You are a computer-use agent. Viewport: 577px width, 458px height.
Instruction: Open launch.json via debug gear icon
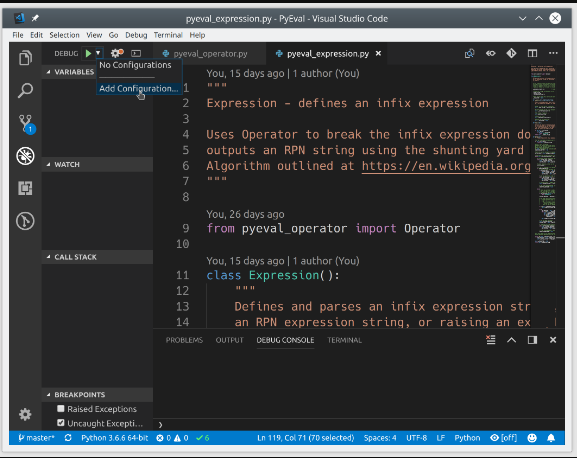coord(117,53)
